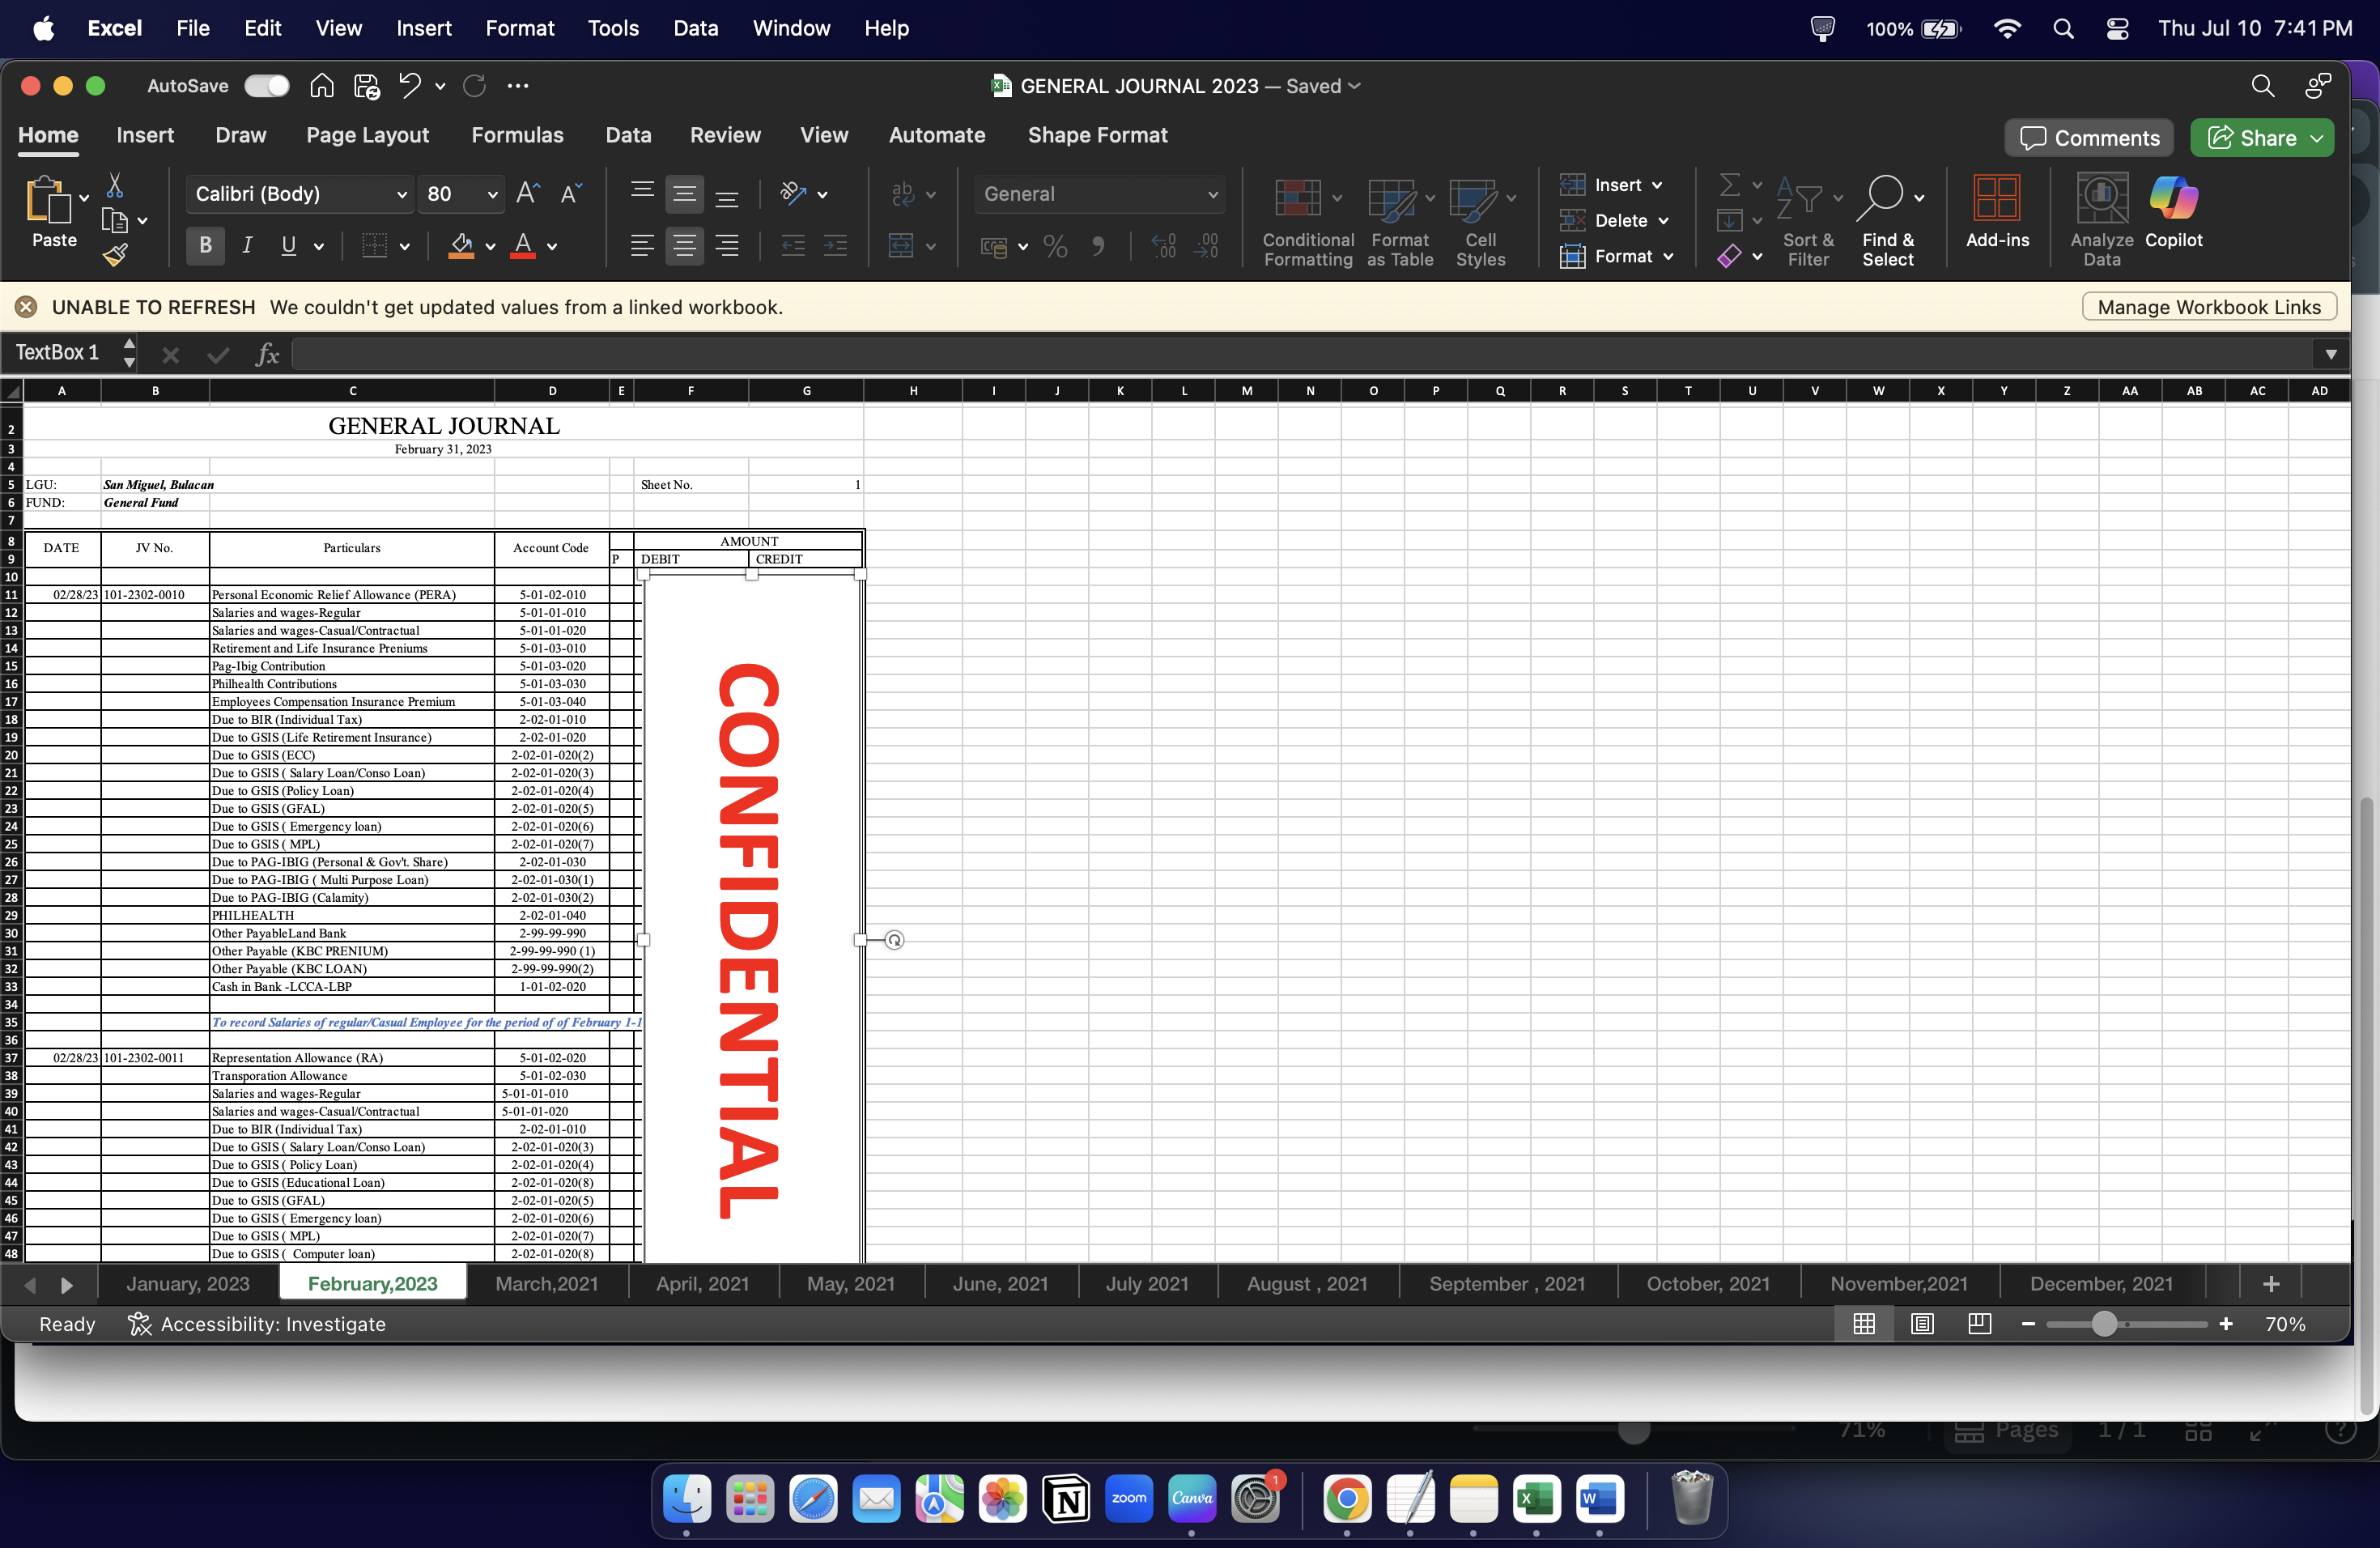Open the underline style dropdown arrow

click(x=319, y=247)
